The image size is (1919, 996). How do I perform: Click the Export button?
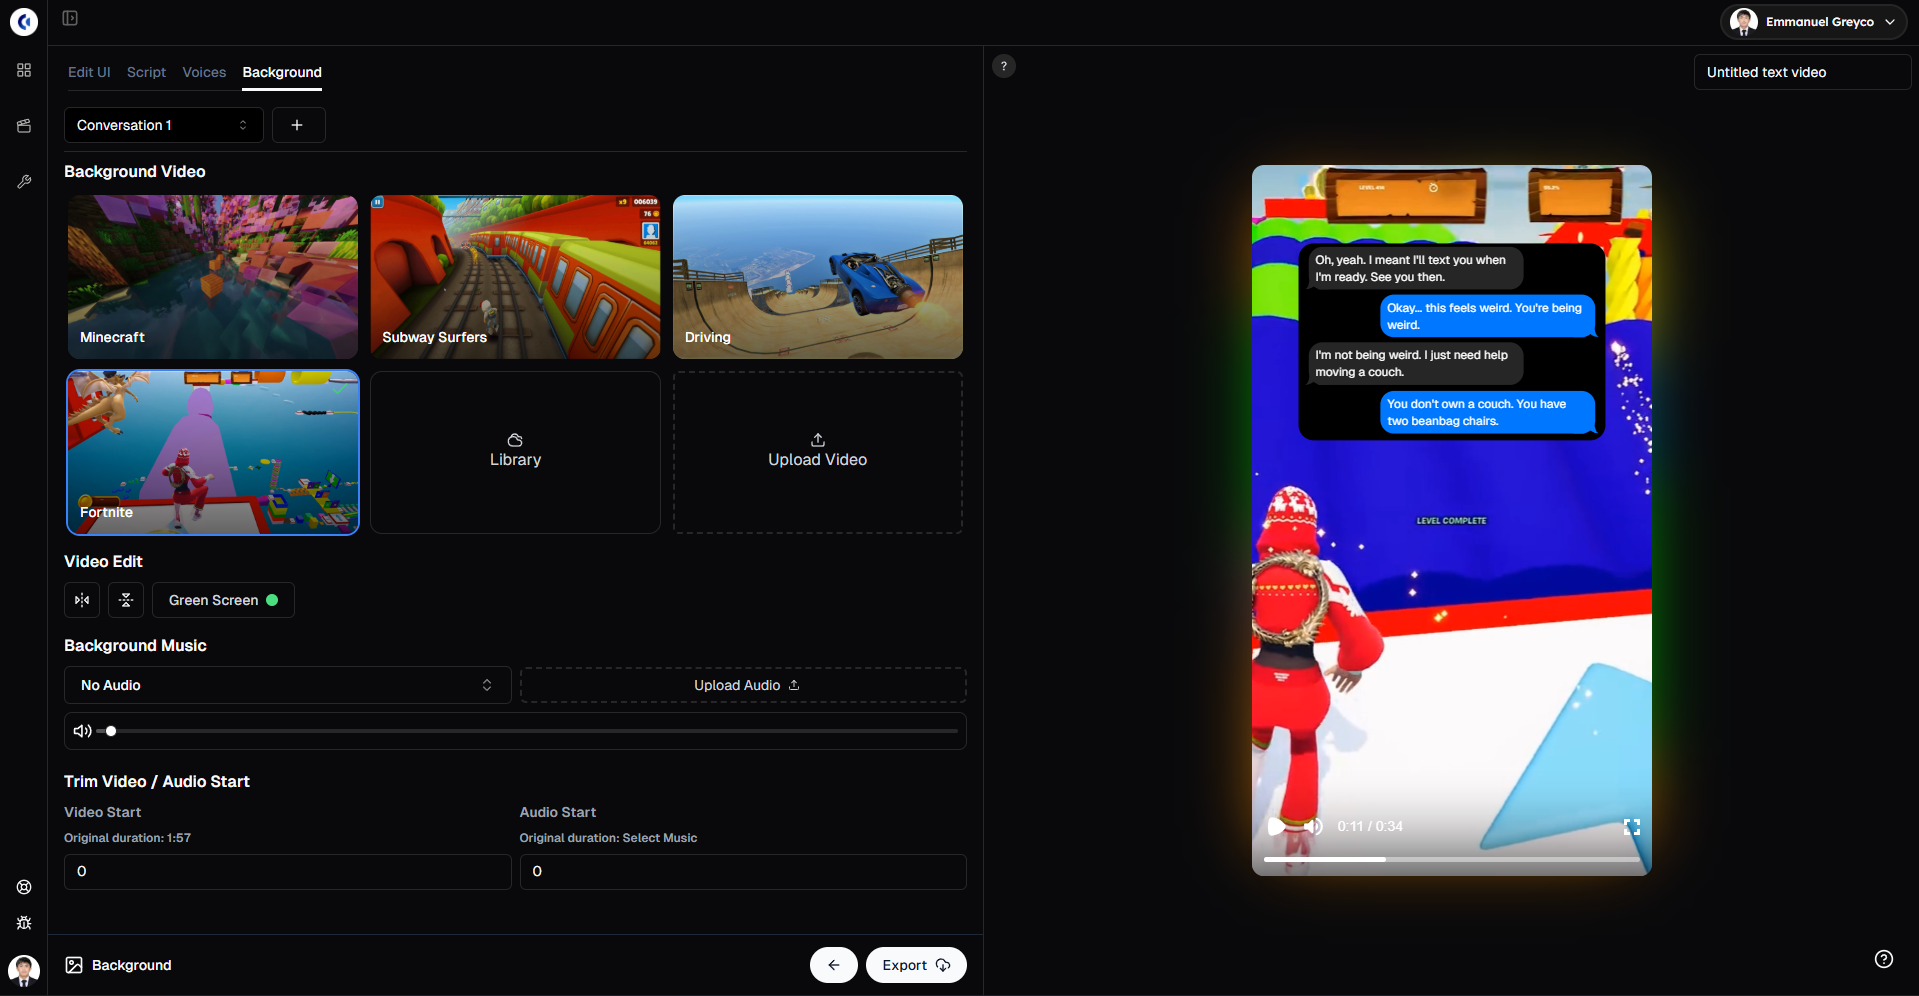tap(916, 965)
